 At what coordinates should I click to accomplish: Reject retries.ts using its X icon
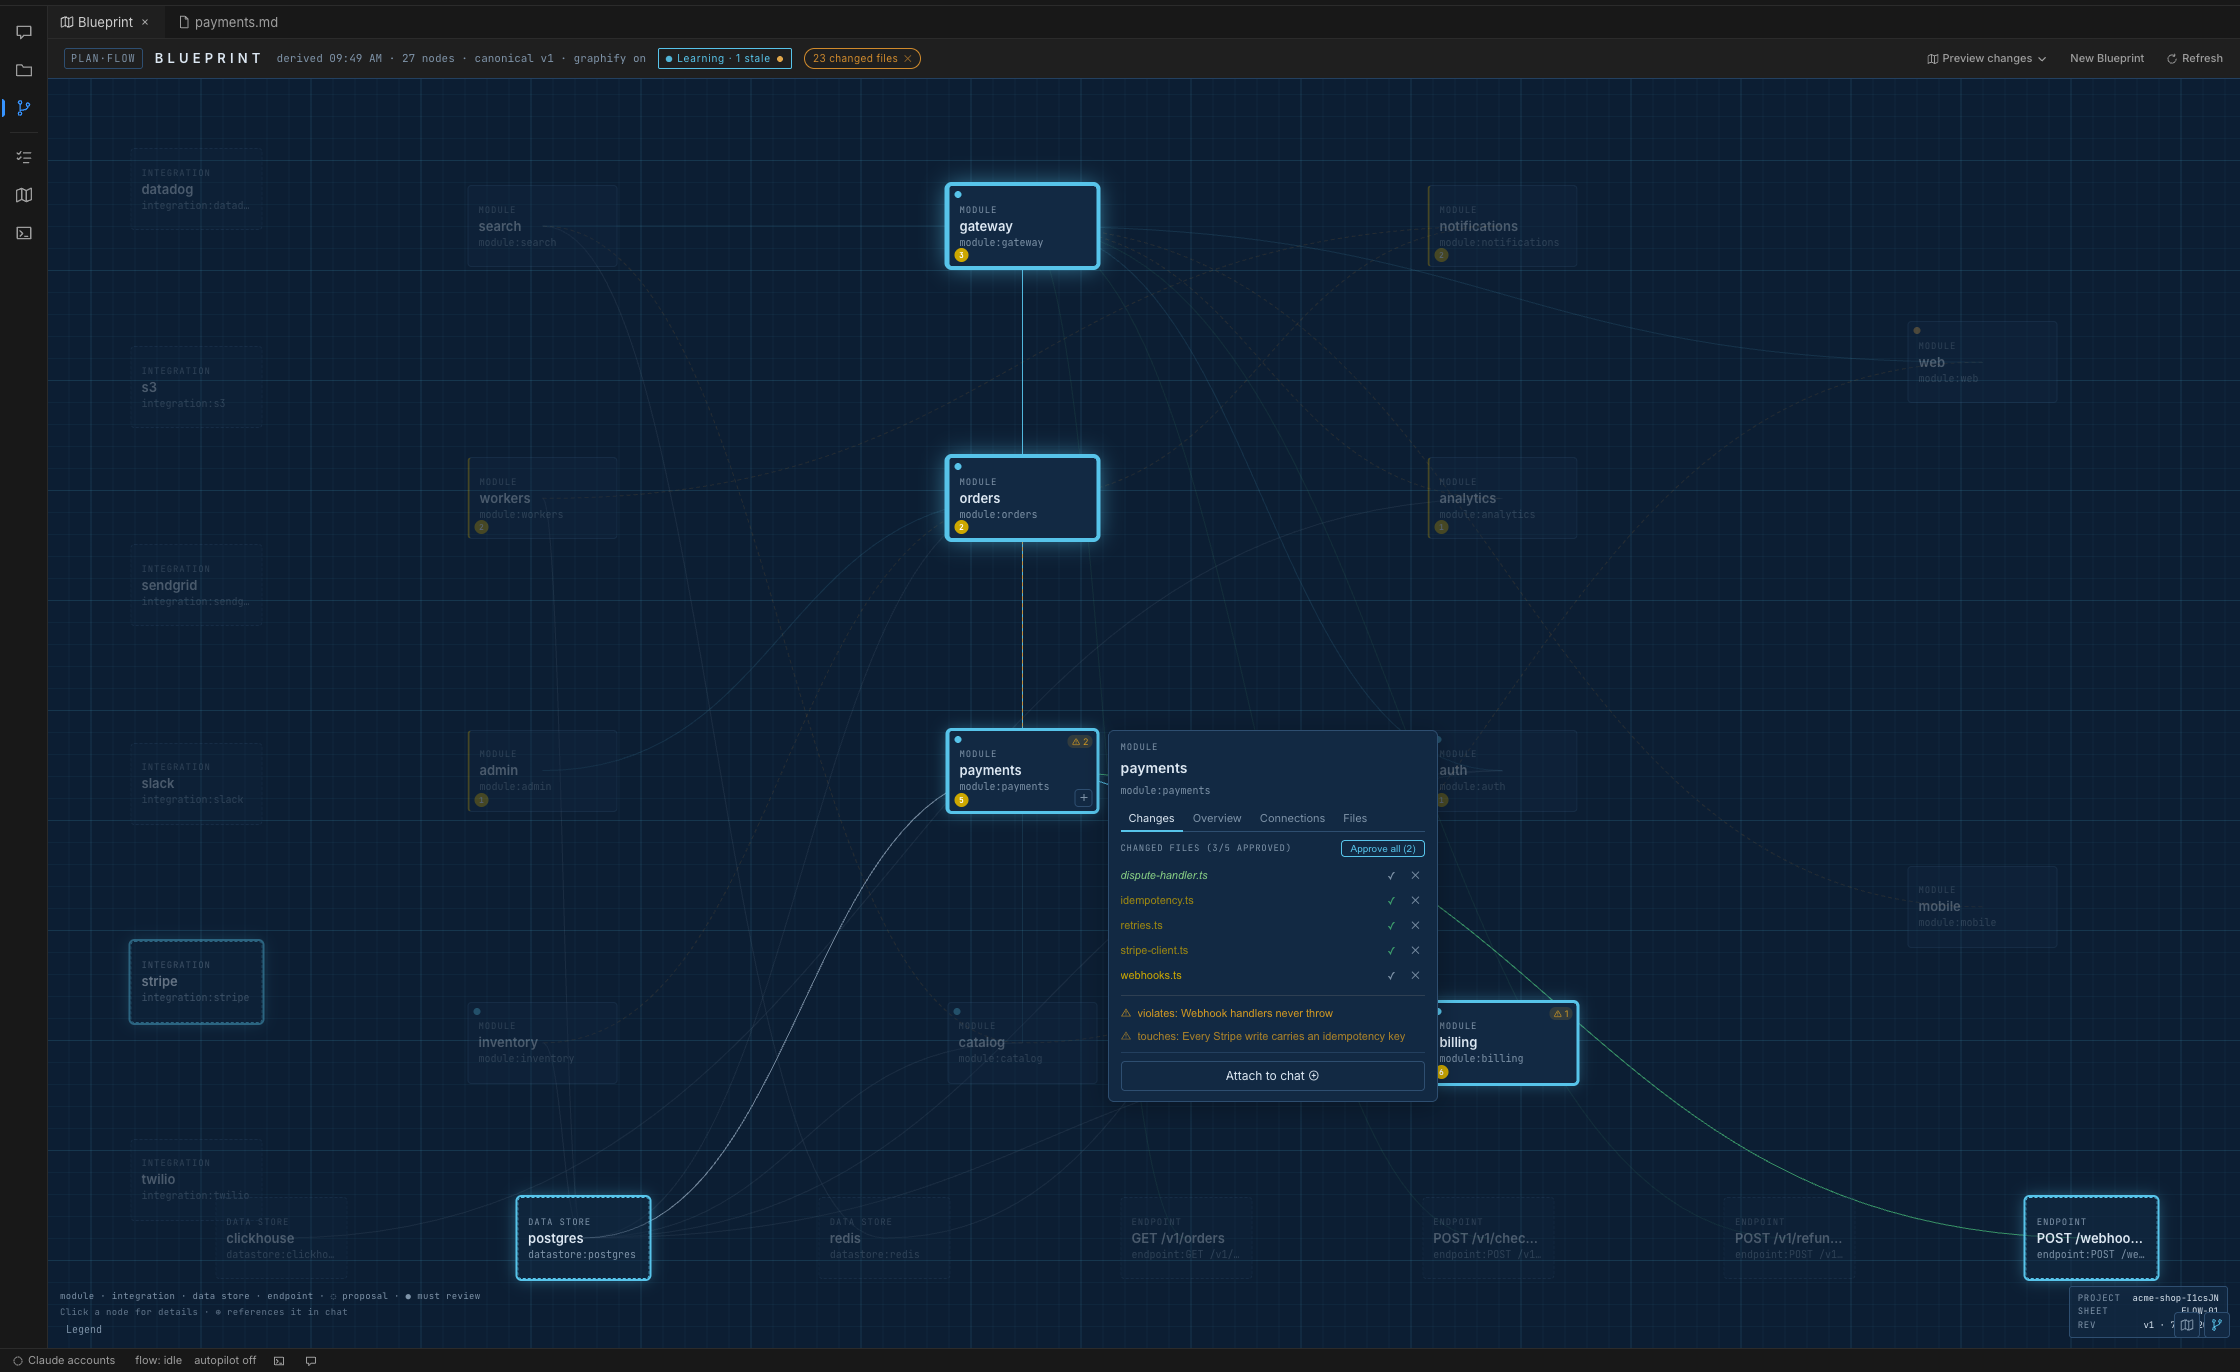[x=1415, y=926]
